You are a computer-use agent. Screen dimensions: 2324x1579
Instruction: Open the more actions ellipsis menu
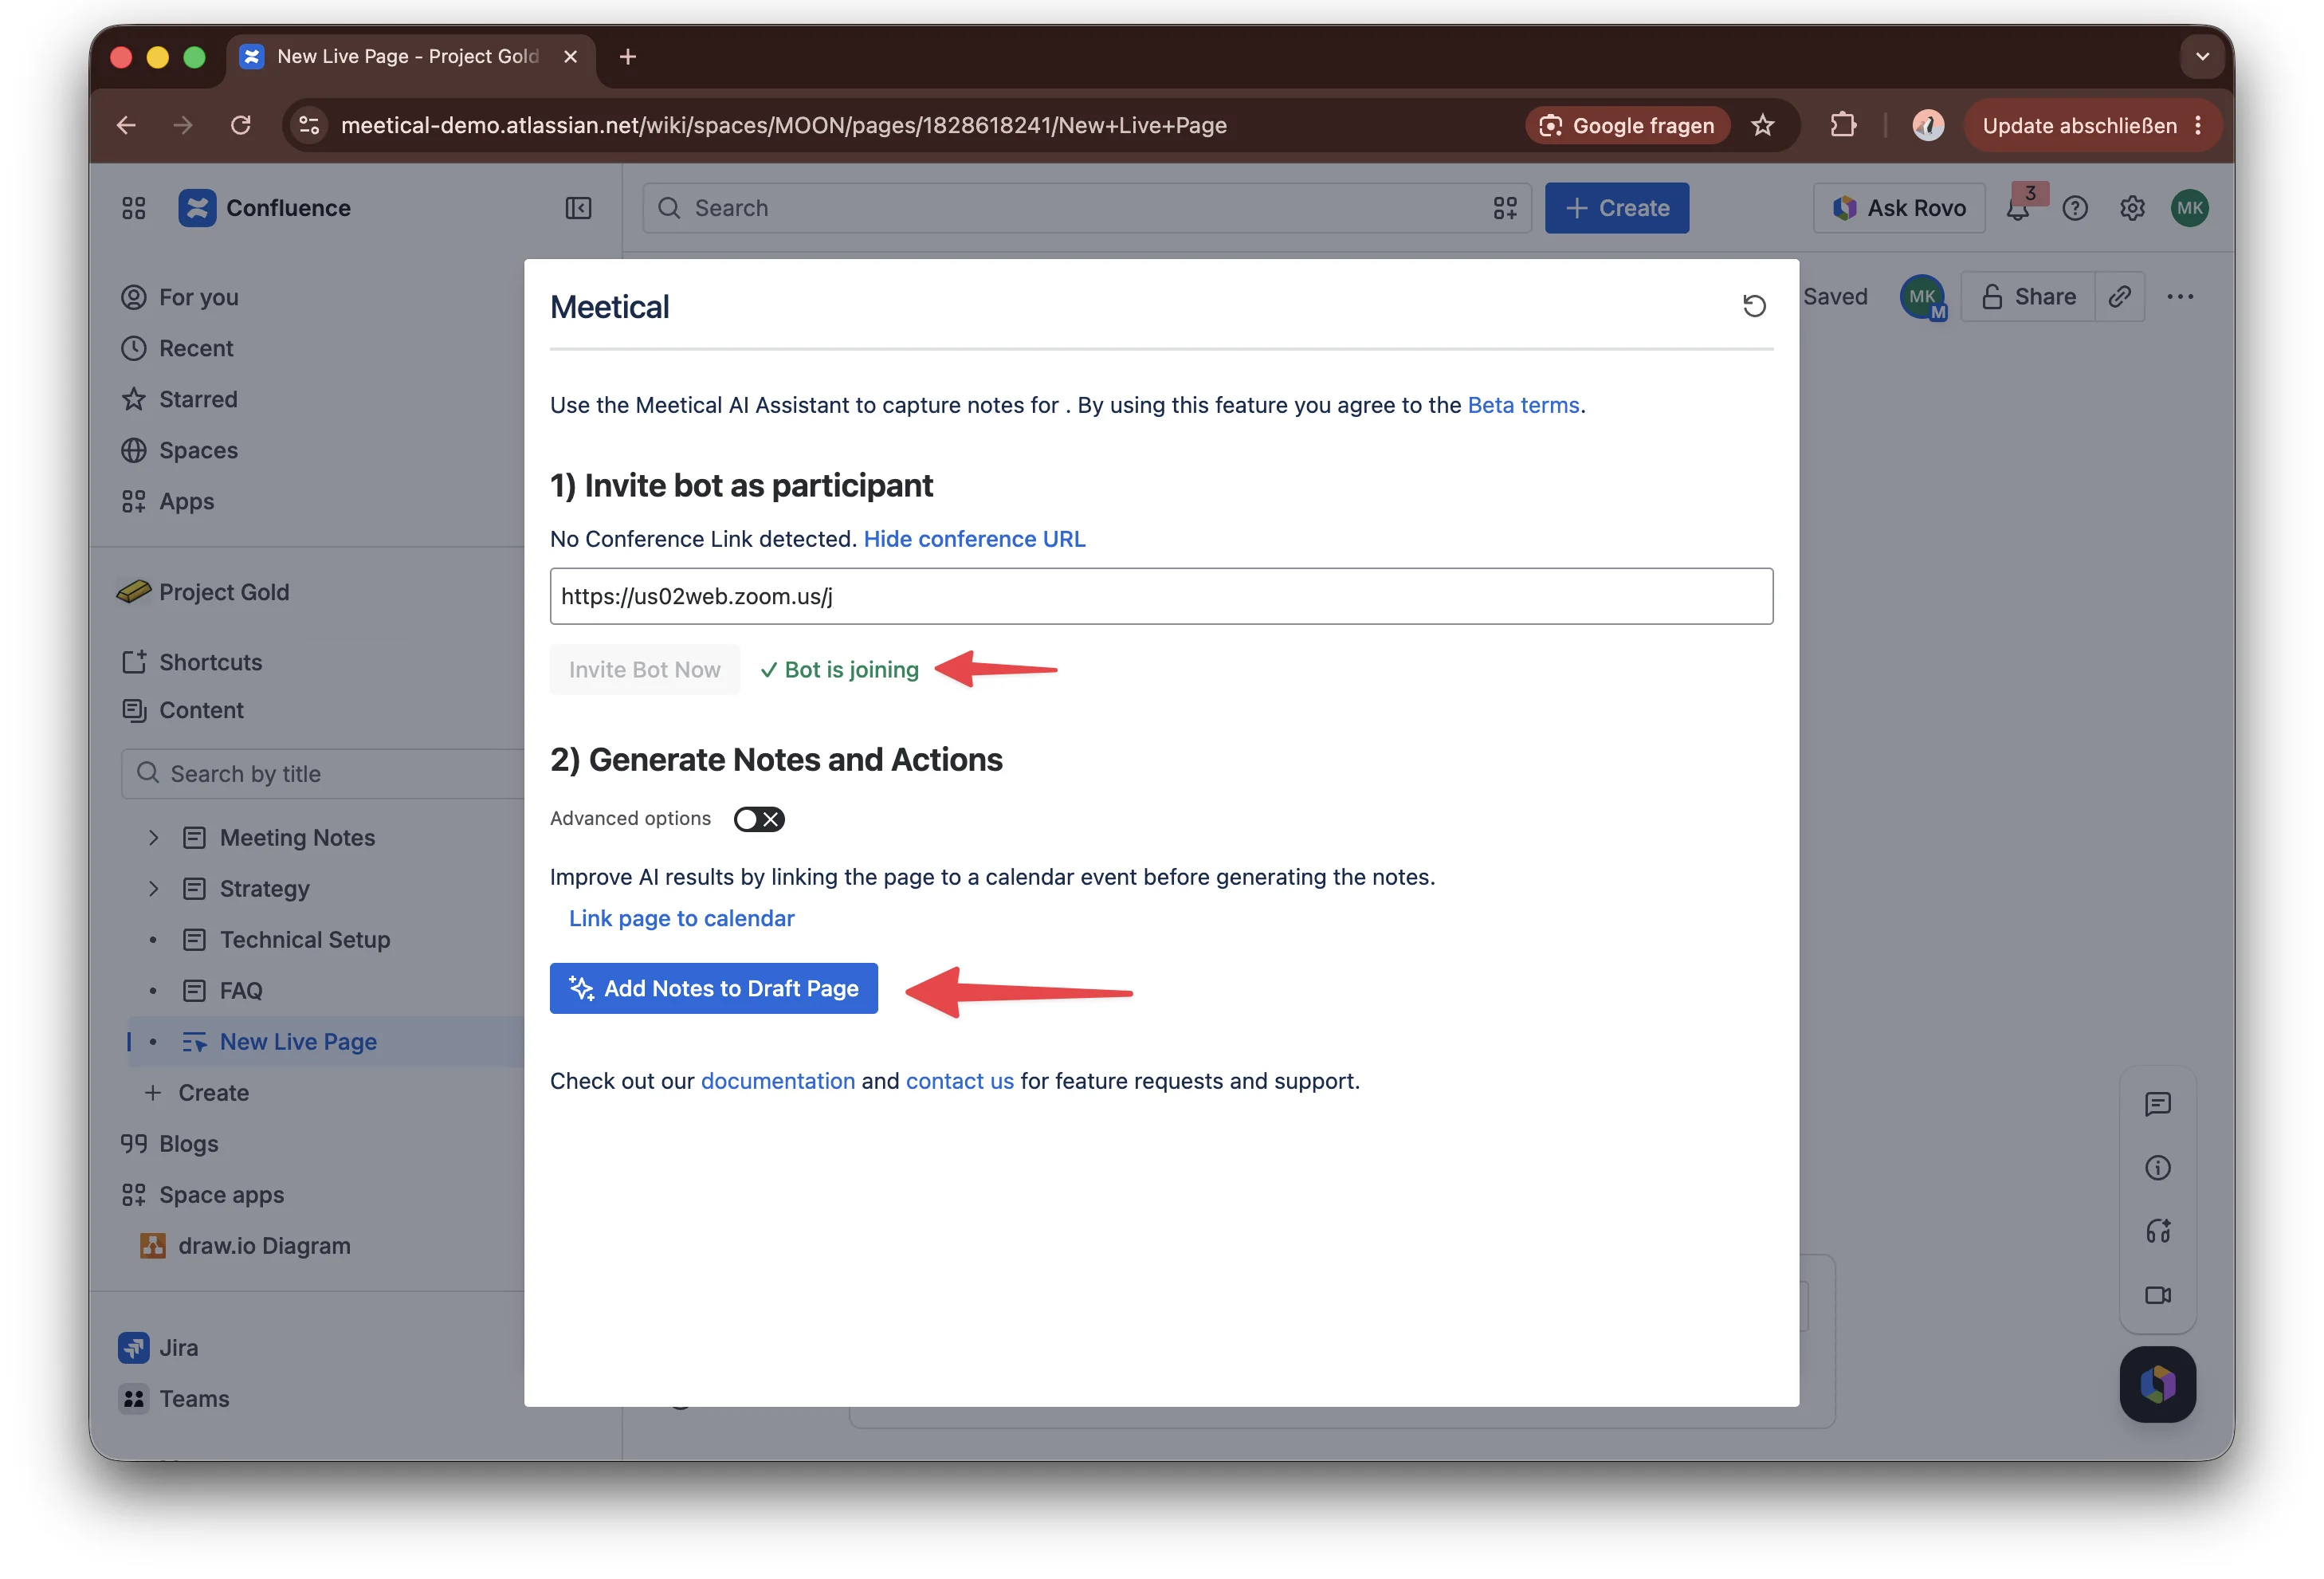(x=2180, y=297)
